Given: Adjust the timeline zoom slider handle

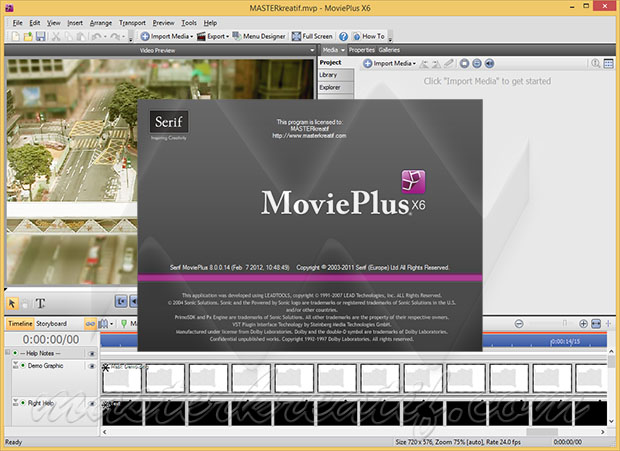Looking at the screenshot, I should point(565,324).
